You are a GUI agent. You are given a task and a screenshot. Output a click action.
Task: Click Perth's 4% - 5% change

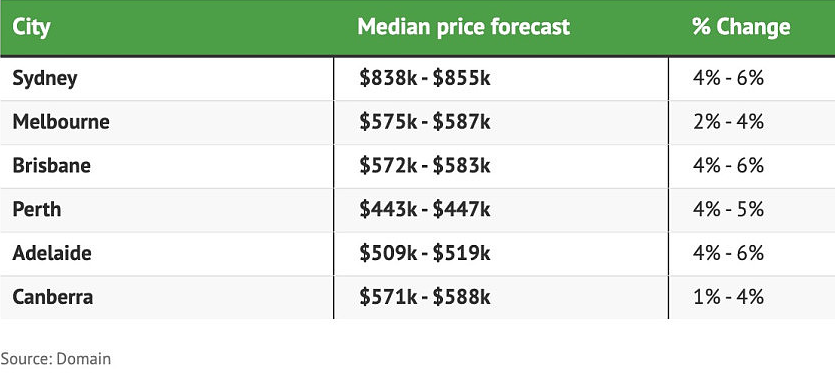pyautogui.click(x=728, y=209)
